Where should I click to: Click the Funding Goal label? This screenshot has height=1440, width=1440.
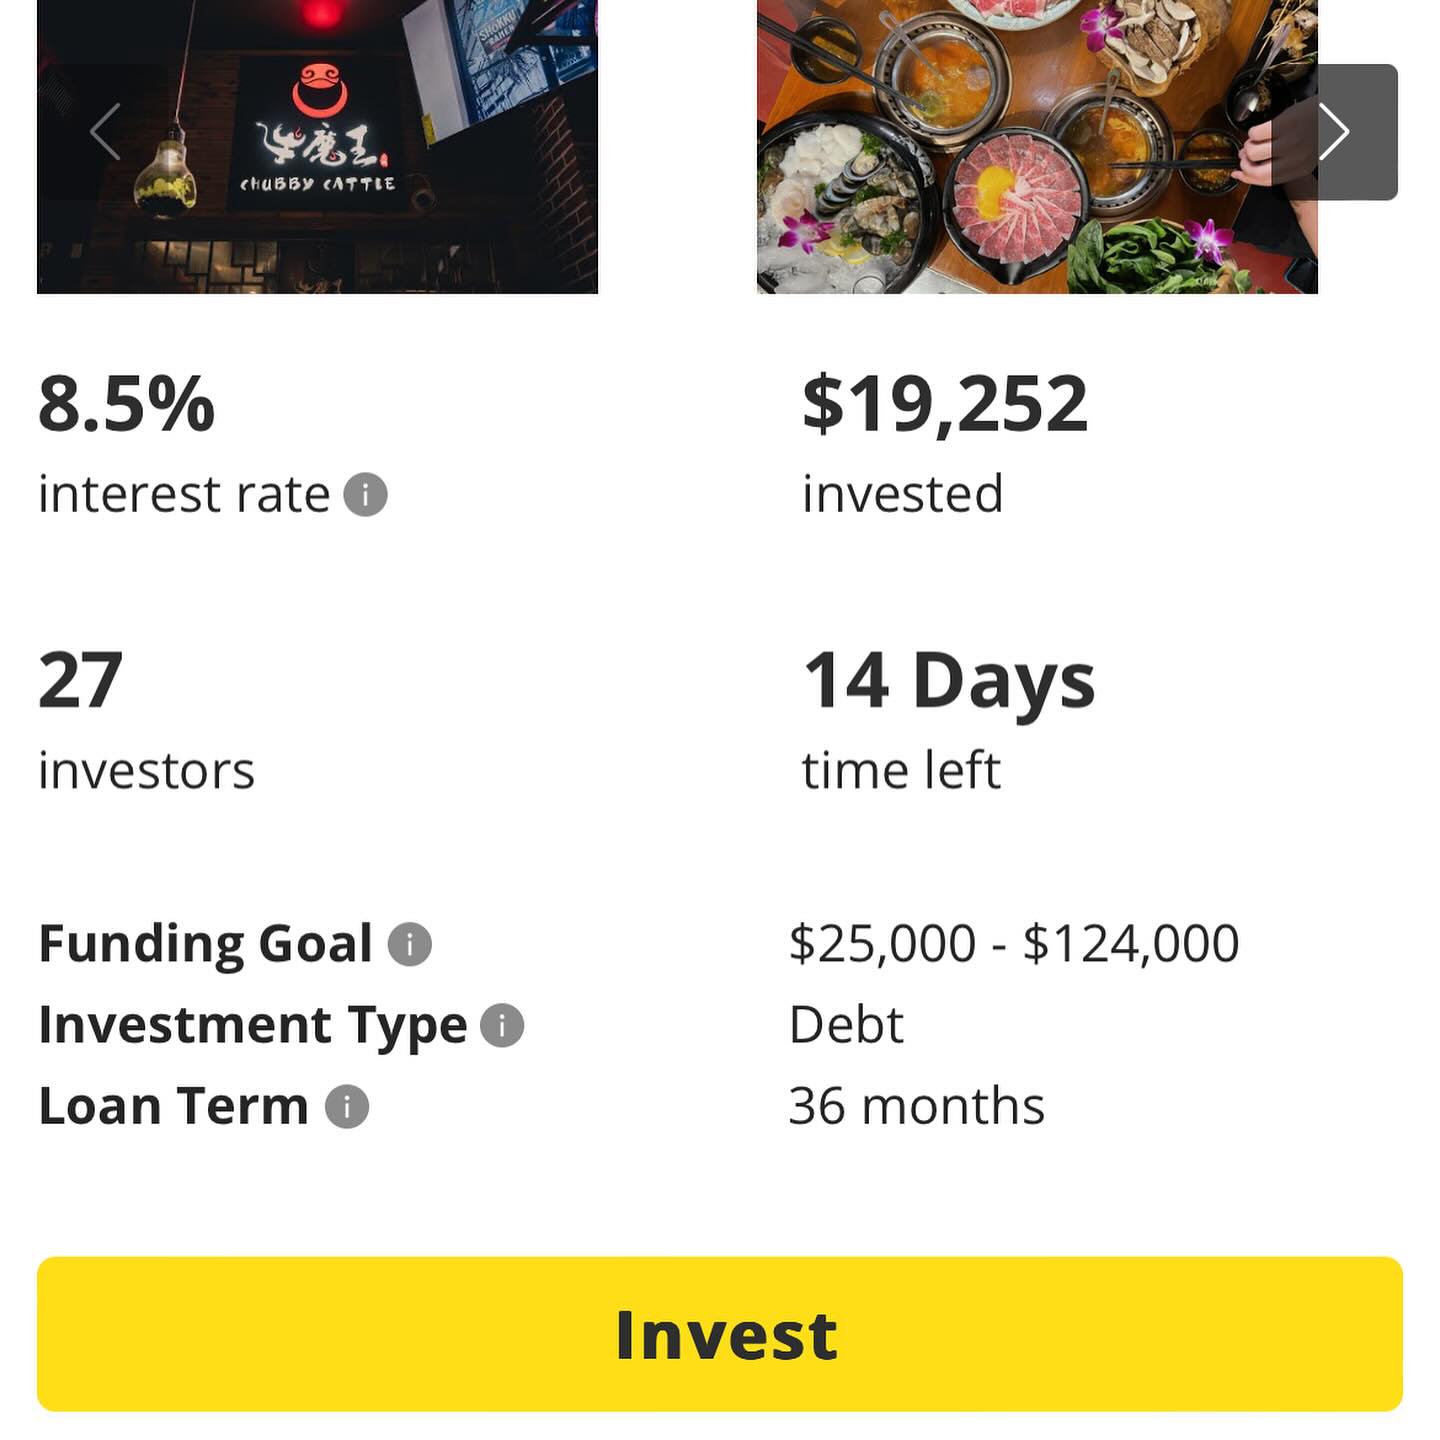coord(205,944)
